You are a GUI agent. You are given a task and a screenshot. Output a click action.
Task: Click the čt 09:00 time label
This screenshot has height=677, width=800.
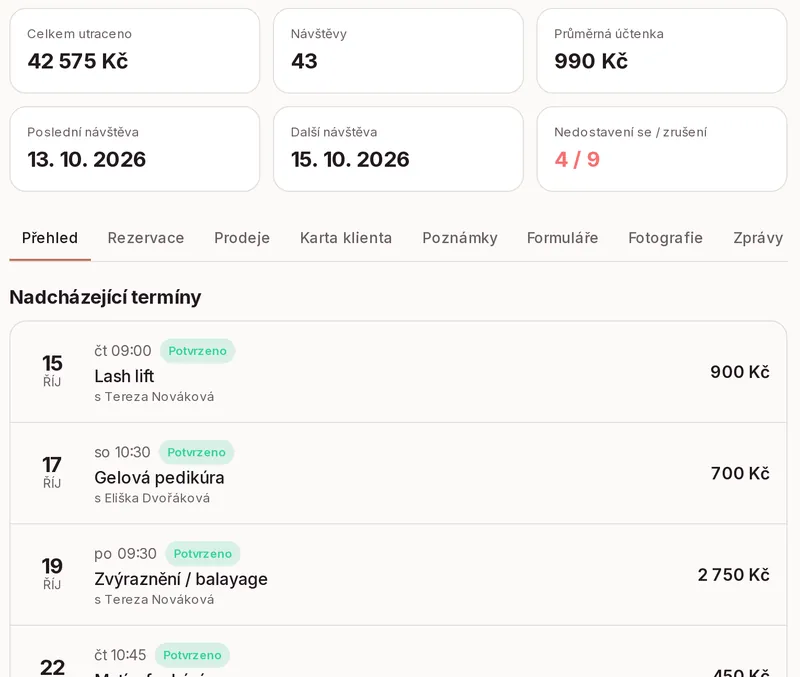123,351
